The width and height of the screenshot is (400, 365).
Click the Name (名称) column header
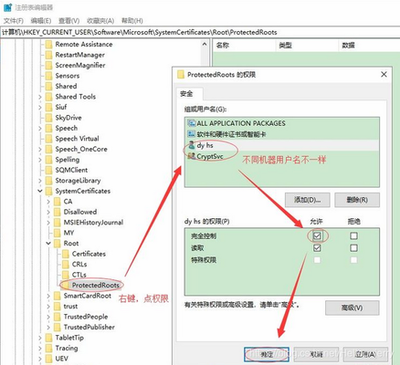tap(244, 45)
